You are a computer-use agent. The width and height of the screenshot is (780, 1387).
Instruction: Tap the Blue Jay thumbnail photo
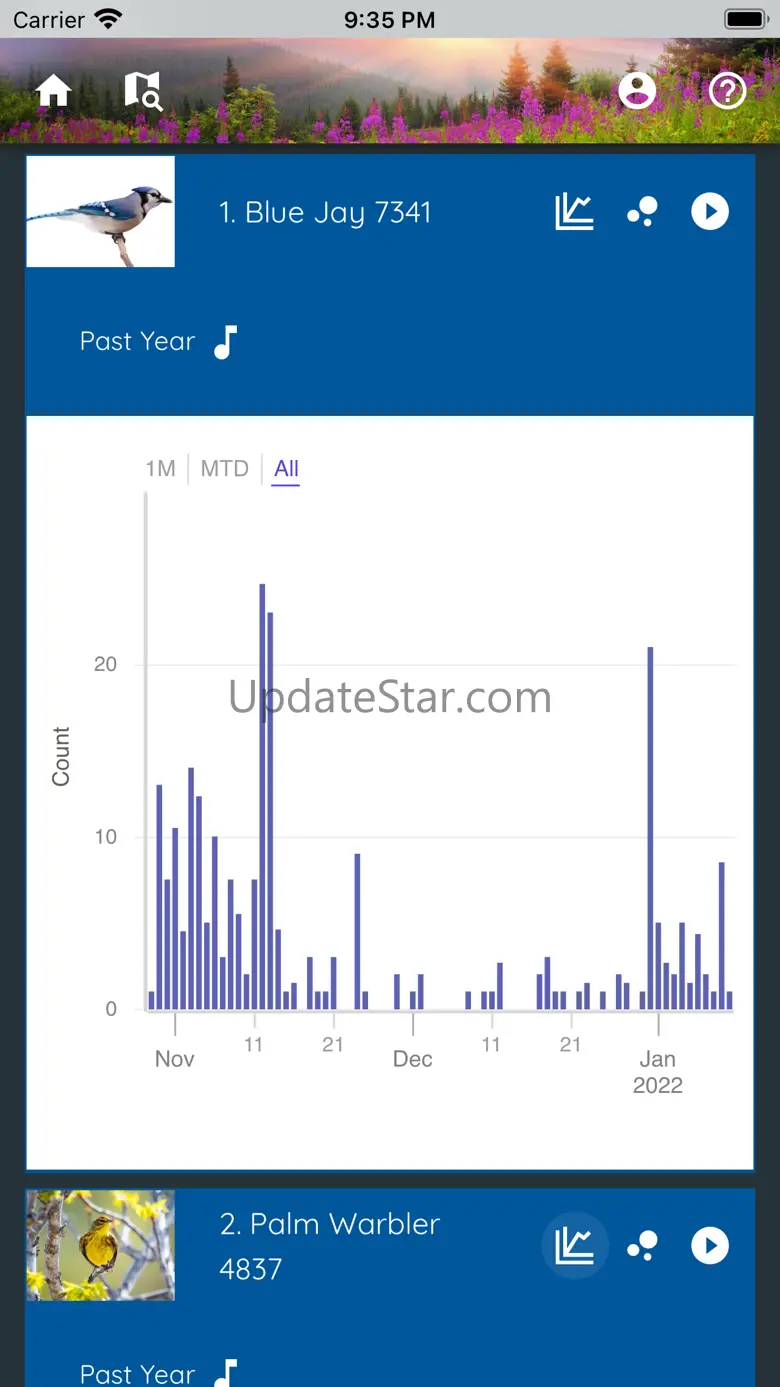click(100, 212)
